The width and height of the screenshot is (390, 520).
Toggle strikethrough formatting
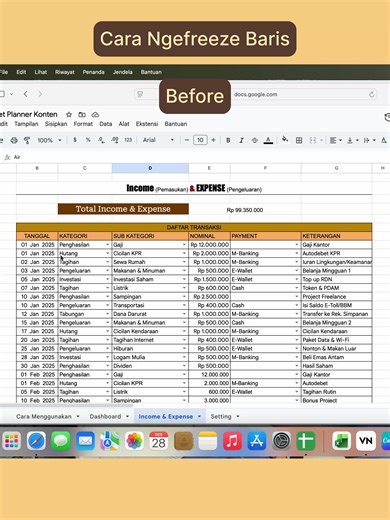coord(255,140)
